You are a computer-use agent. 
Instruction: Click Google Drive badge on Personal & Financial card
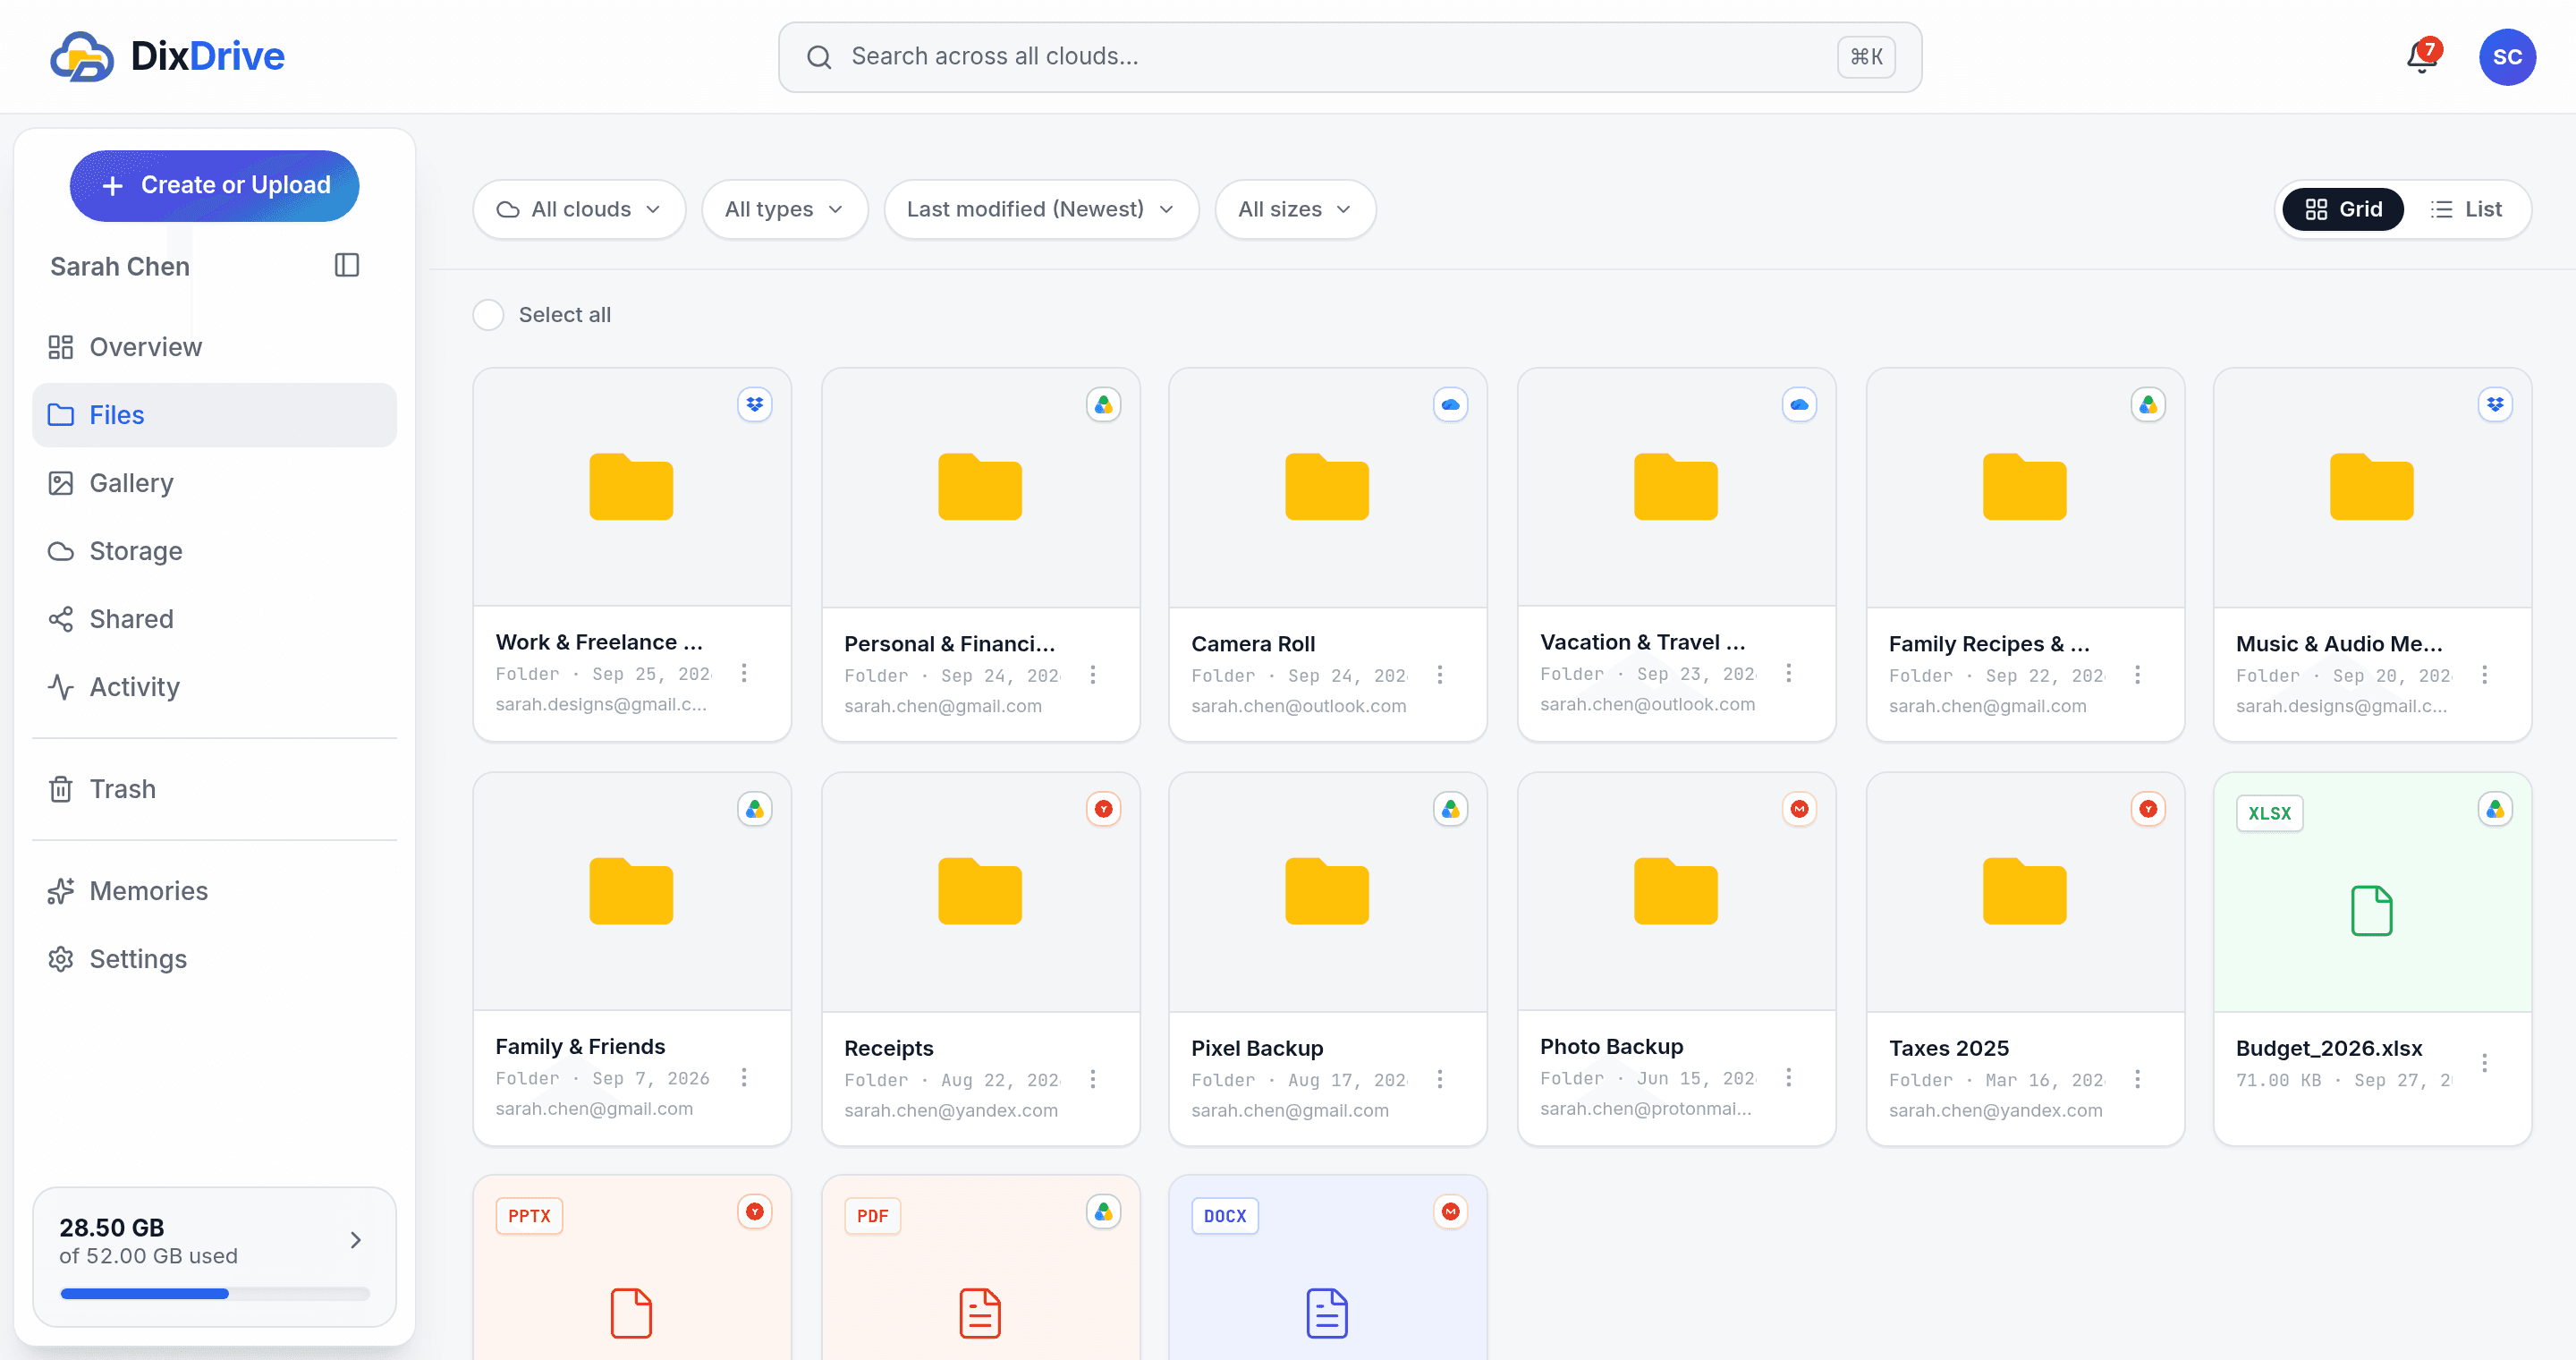tap(1104, 404)
